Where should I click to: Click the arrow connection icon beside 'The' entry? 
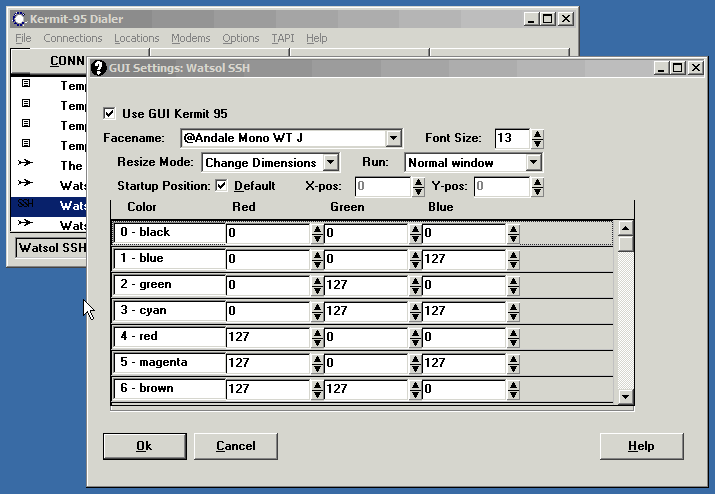[26, 163]
